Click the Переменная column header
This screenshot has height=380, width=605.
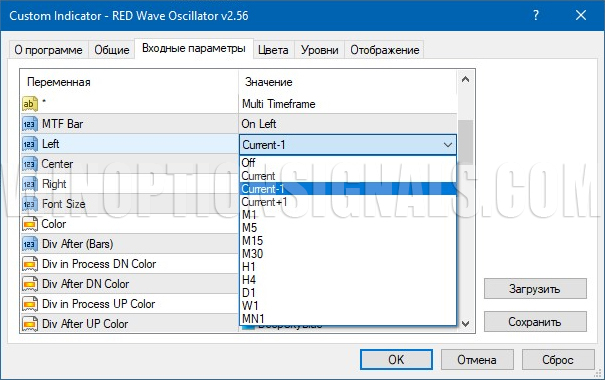click(x=129, y=82)
